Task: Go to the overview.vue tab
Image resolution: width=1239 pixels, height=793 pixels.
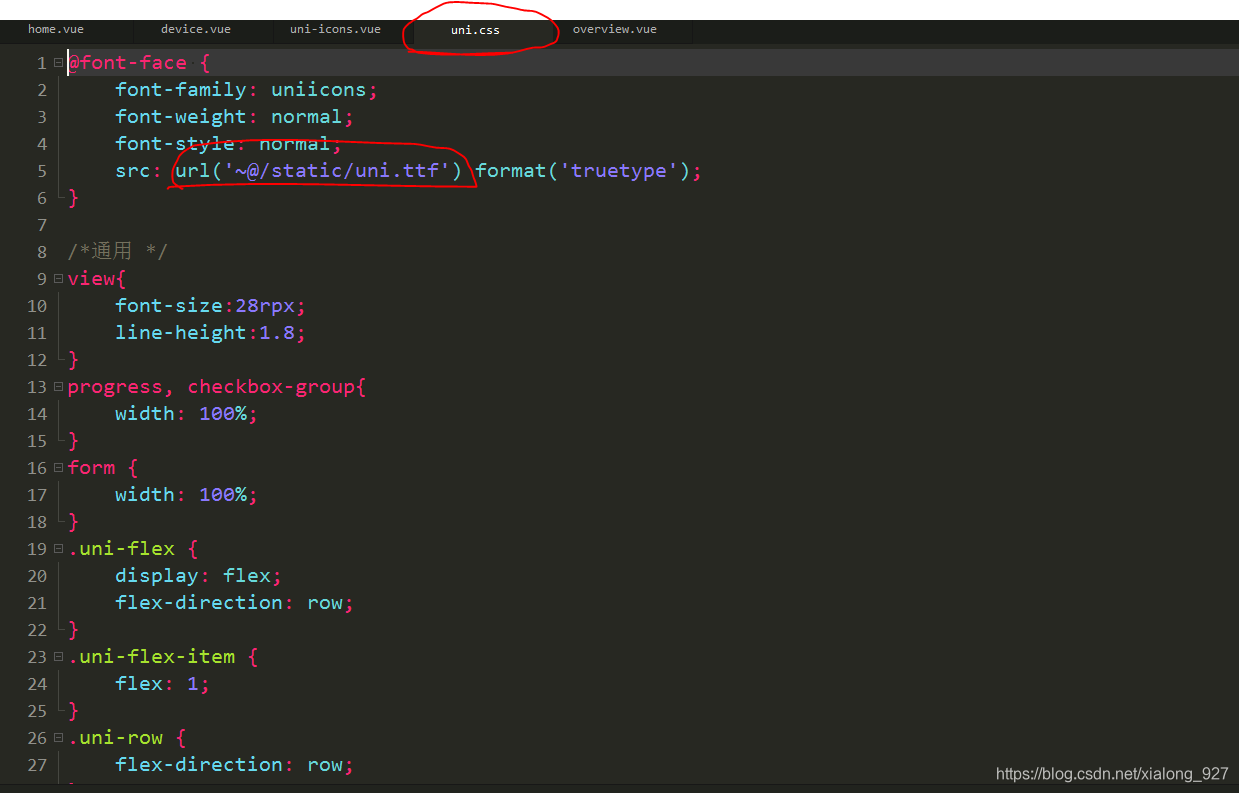Action: click(615, 29)
